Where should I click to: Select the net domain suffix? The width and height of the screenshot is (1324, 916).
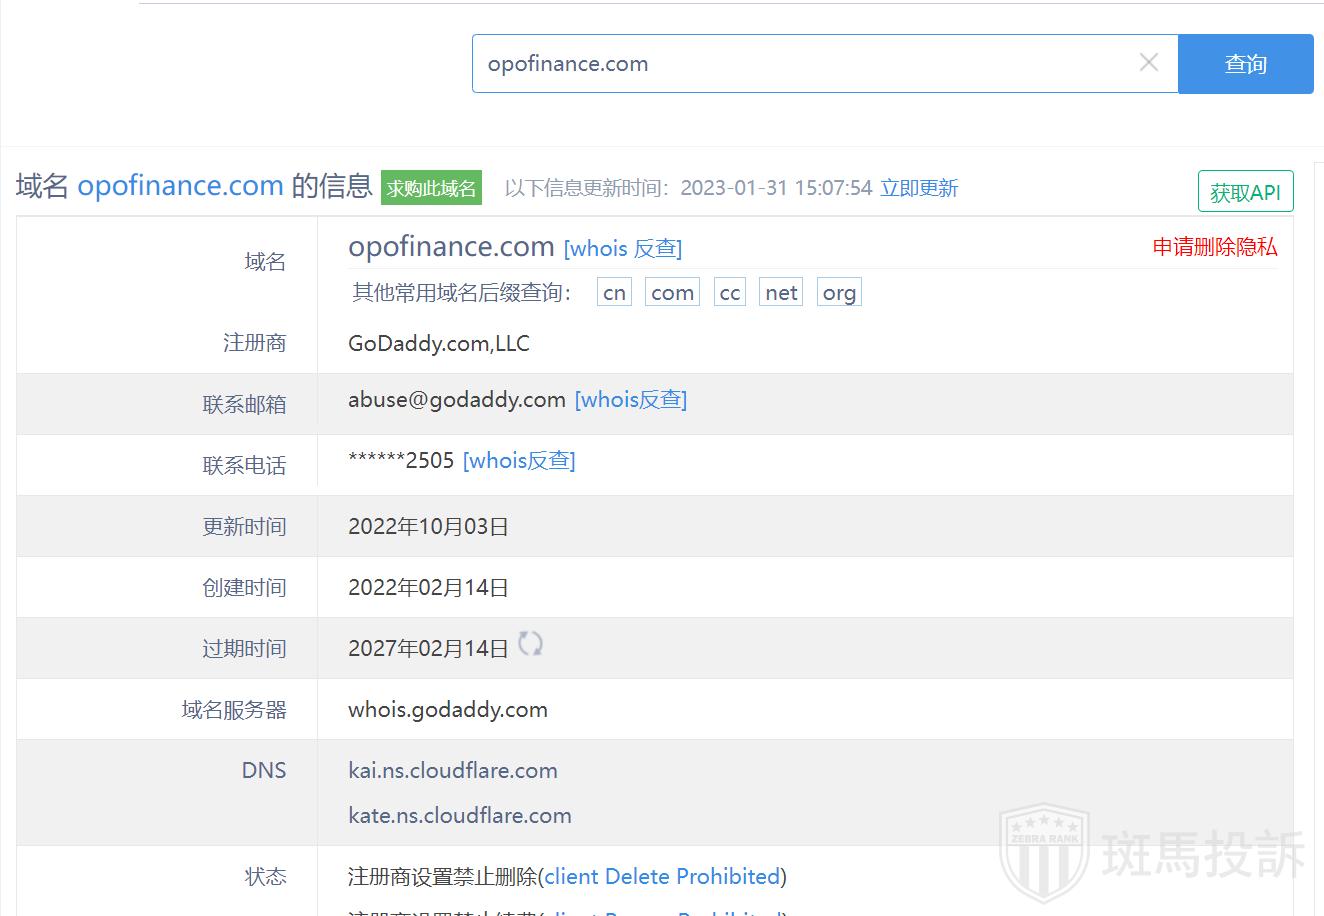(x=781, y=292)
